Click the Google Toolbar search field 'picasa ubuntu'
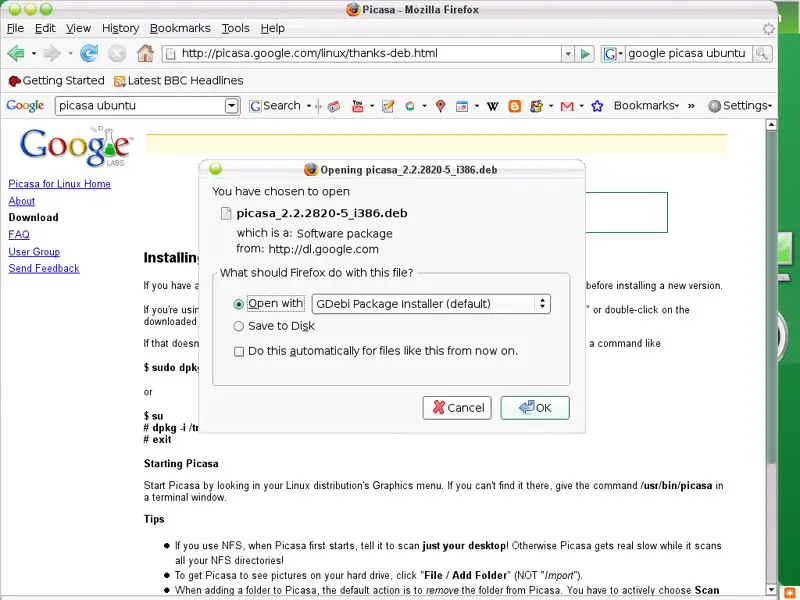This screenshot has height=600, width=800. (x=140, y=106)
